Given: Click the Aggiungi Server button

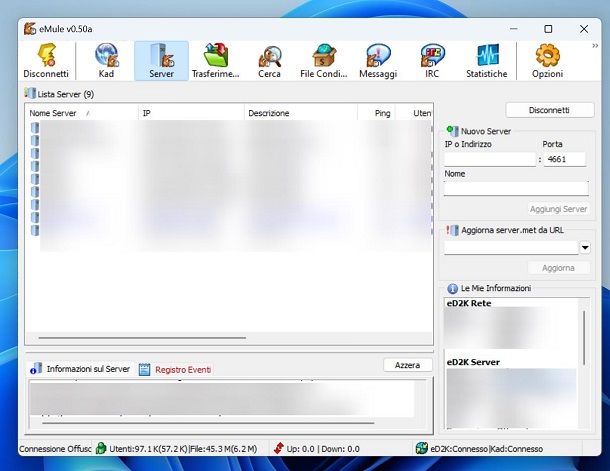Looking at the screenshot, I should tap(558, 209).
